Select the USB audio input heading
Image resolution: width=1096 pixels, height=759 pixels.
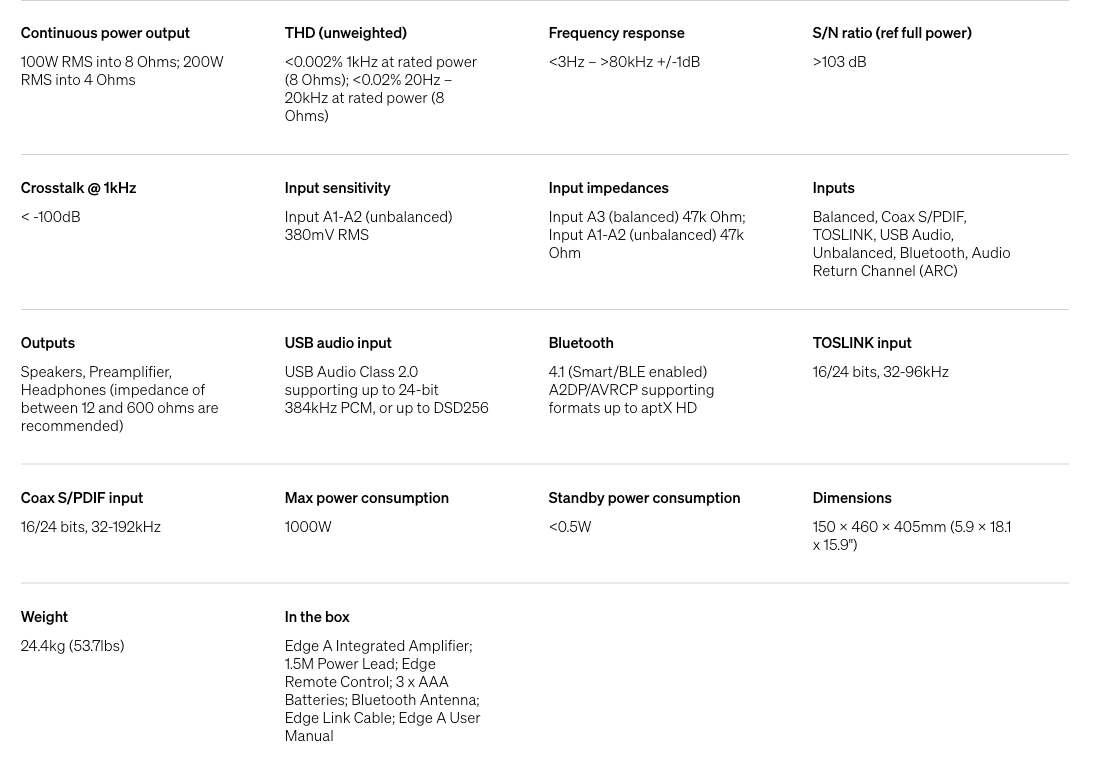coord(338,343)
